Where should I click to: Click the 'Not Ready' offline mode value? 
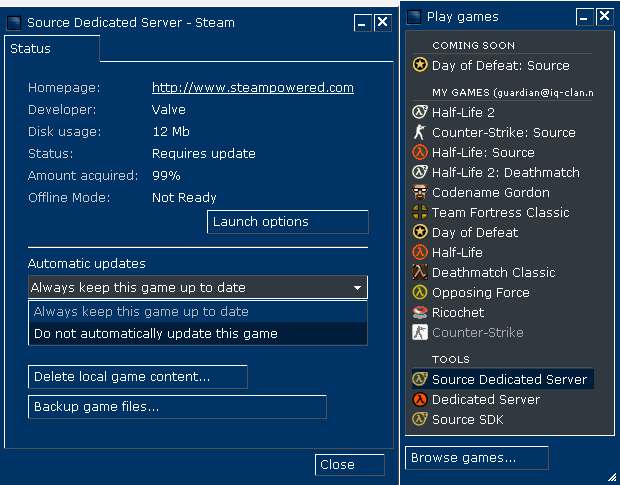click(x=184, y=197)
